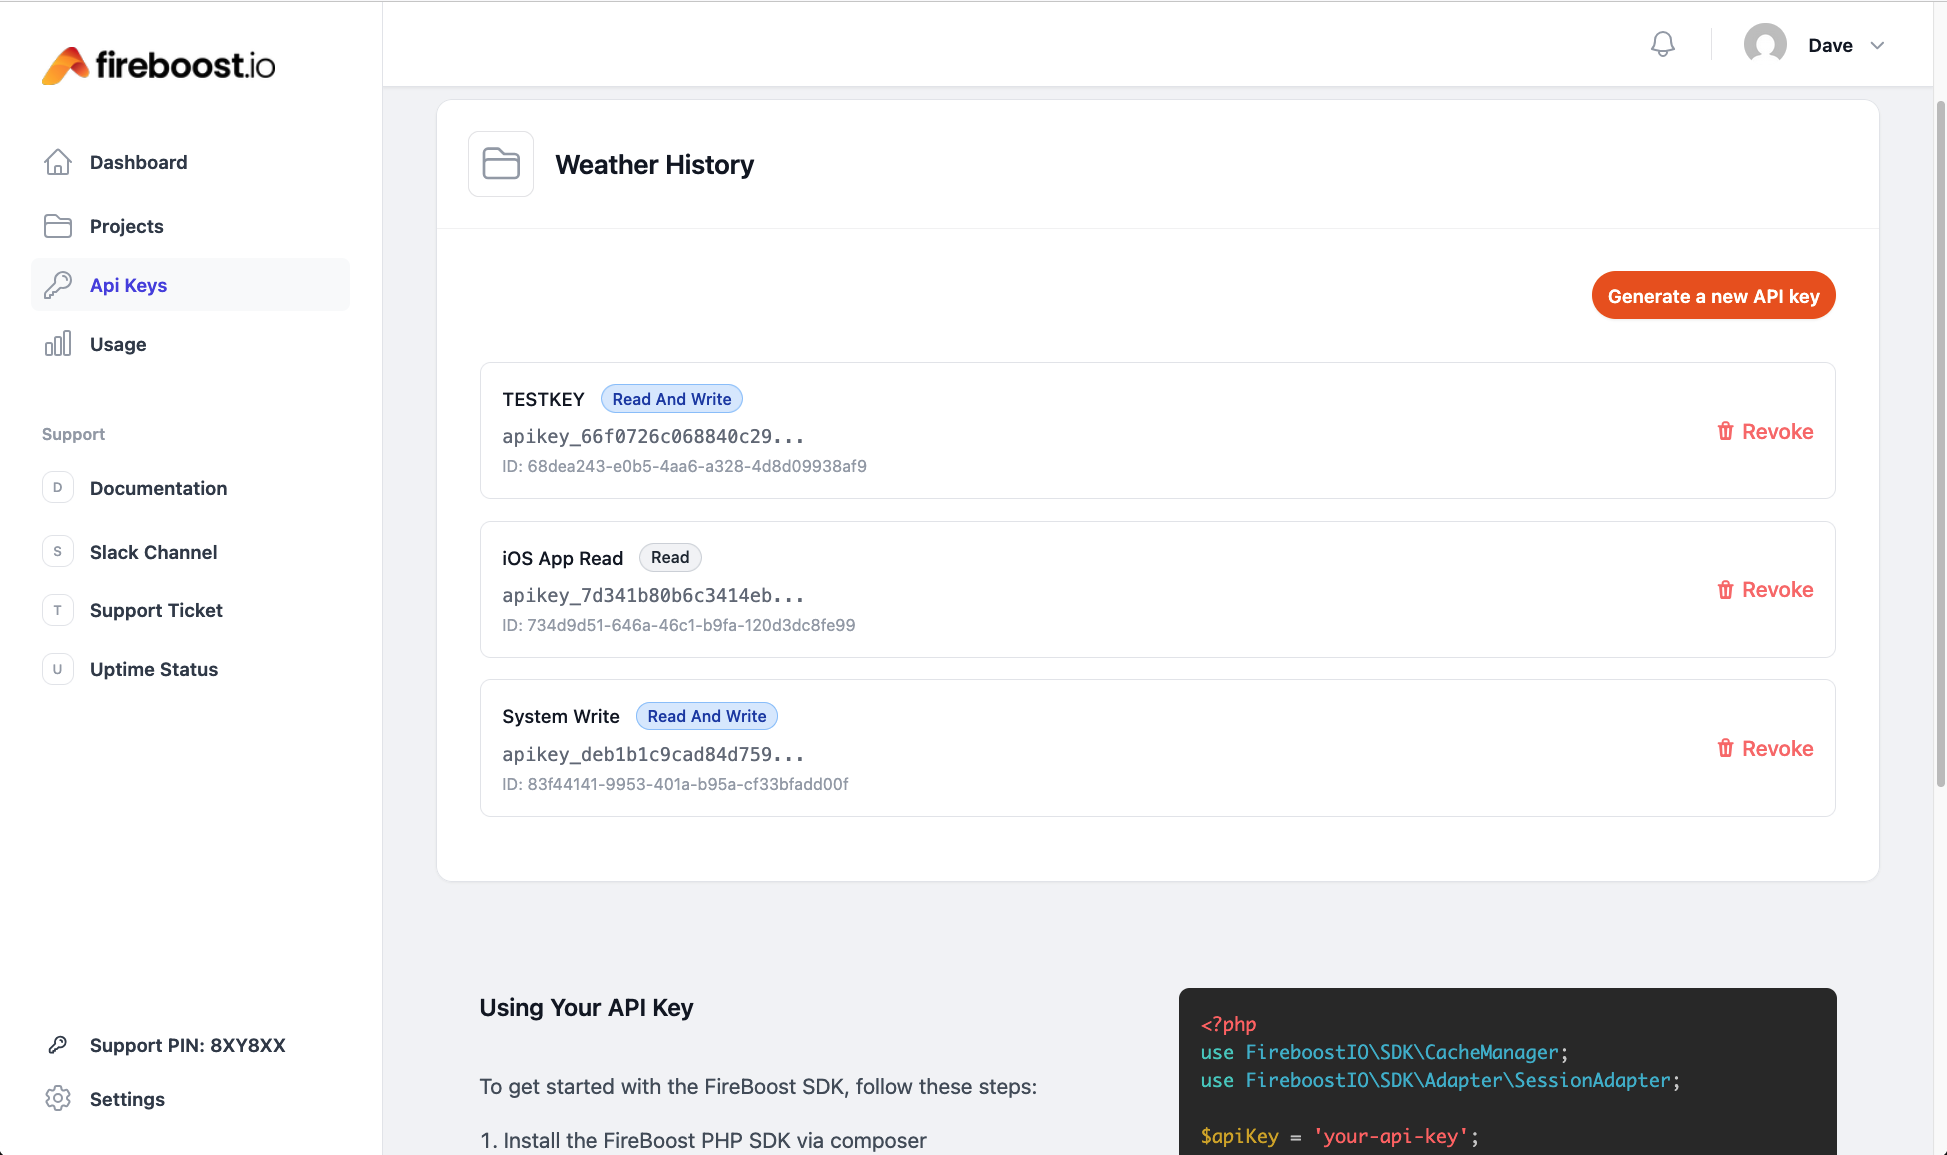The width and height of the screenshot is (1947, 1155).
Task: Check Uptime Status page
Action: [x=154, y=669]
